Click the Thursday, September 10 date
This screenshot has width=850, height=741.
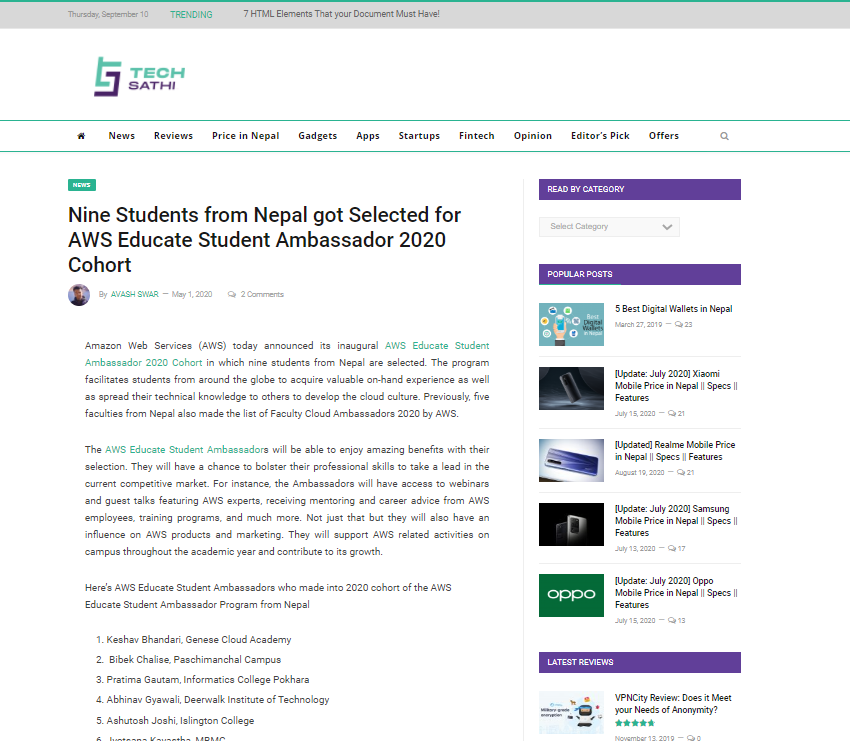coord(108,14)
